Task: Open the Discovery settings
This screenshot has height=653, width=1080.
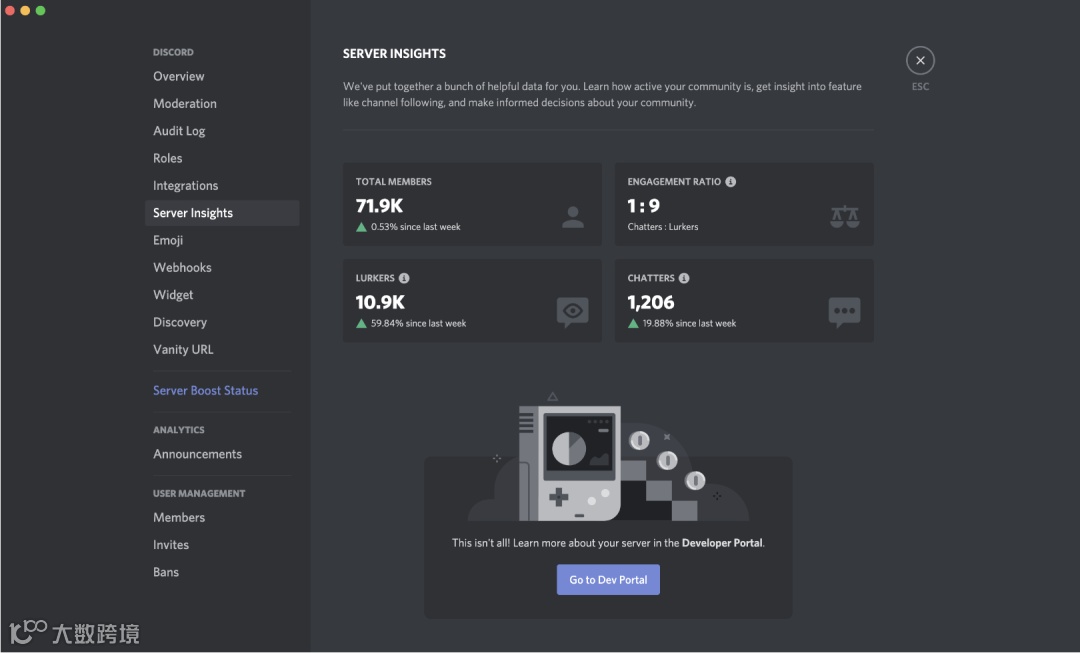Action: click(x=180, y=322)
